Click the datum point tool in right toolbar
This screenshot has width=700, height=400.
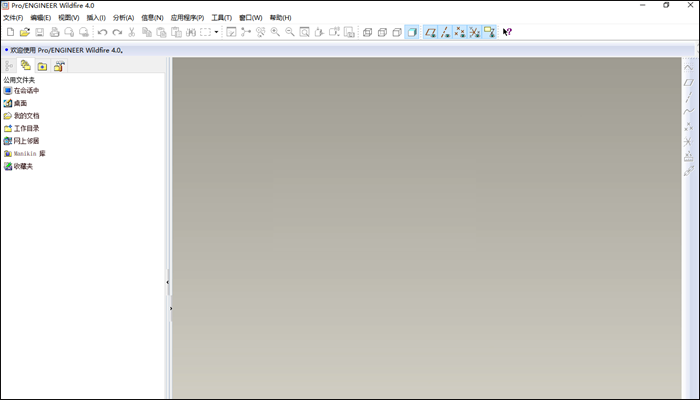(688, 127)
